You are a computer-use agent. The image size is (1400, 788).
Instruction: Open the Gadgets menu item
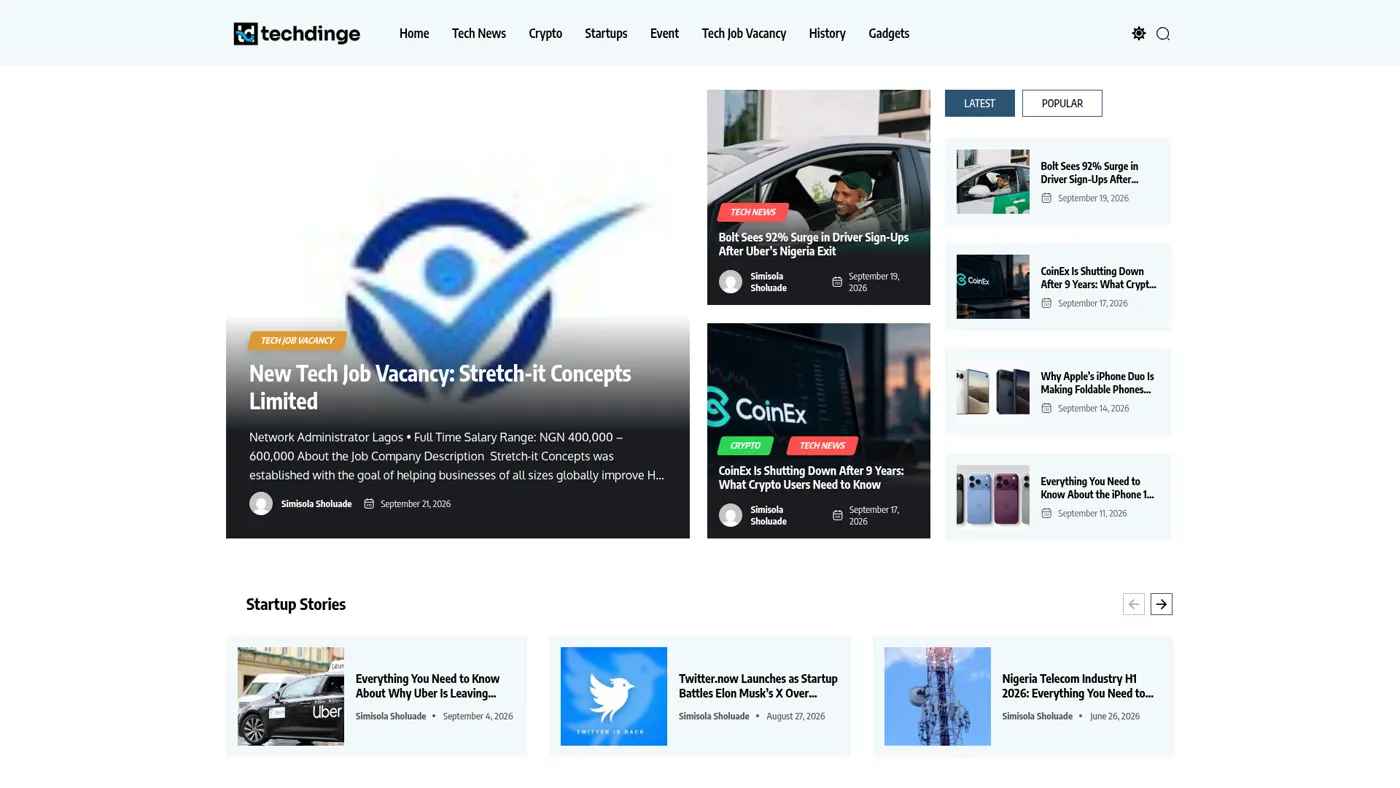[x=889, y=33]
